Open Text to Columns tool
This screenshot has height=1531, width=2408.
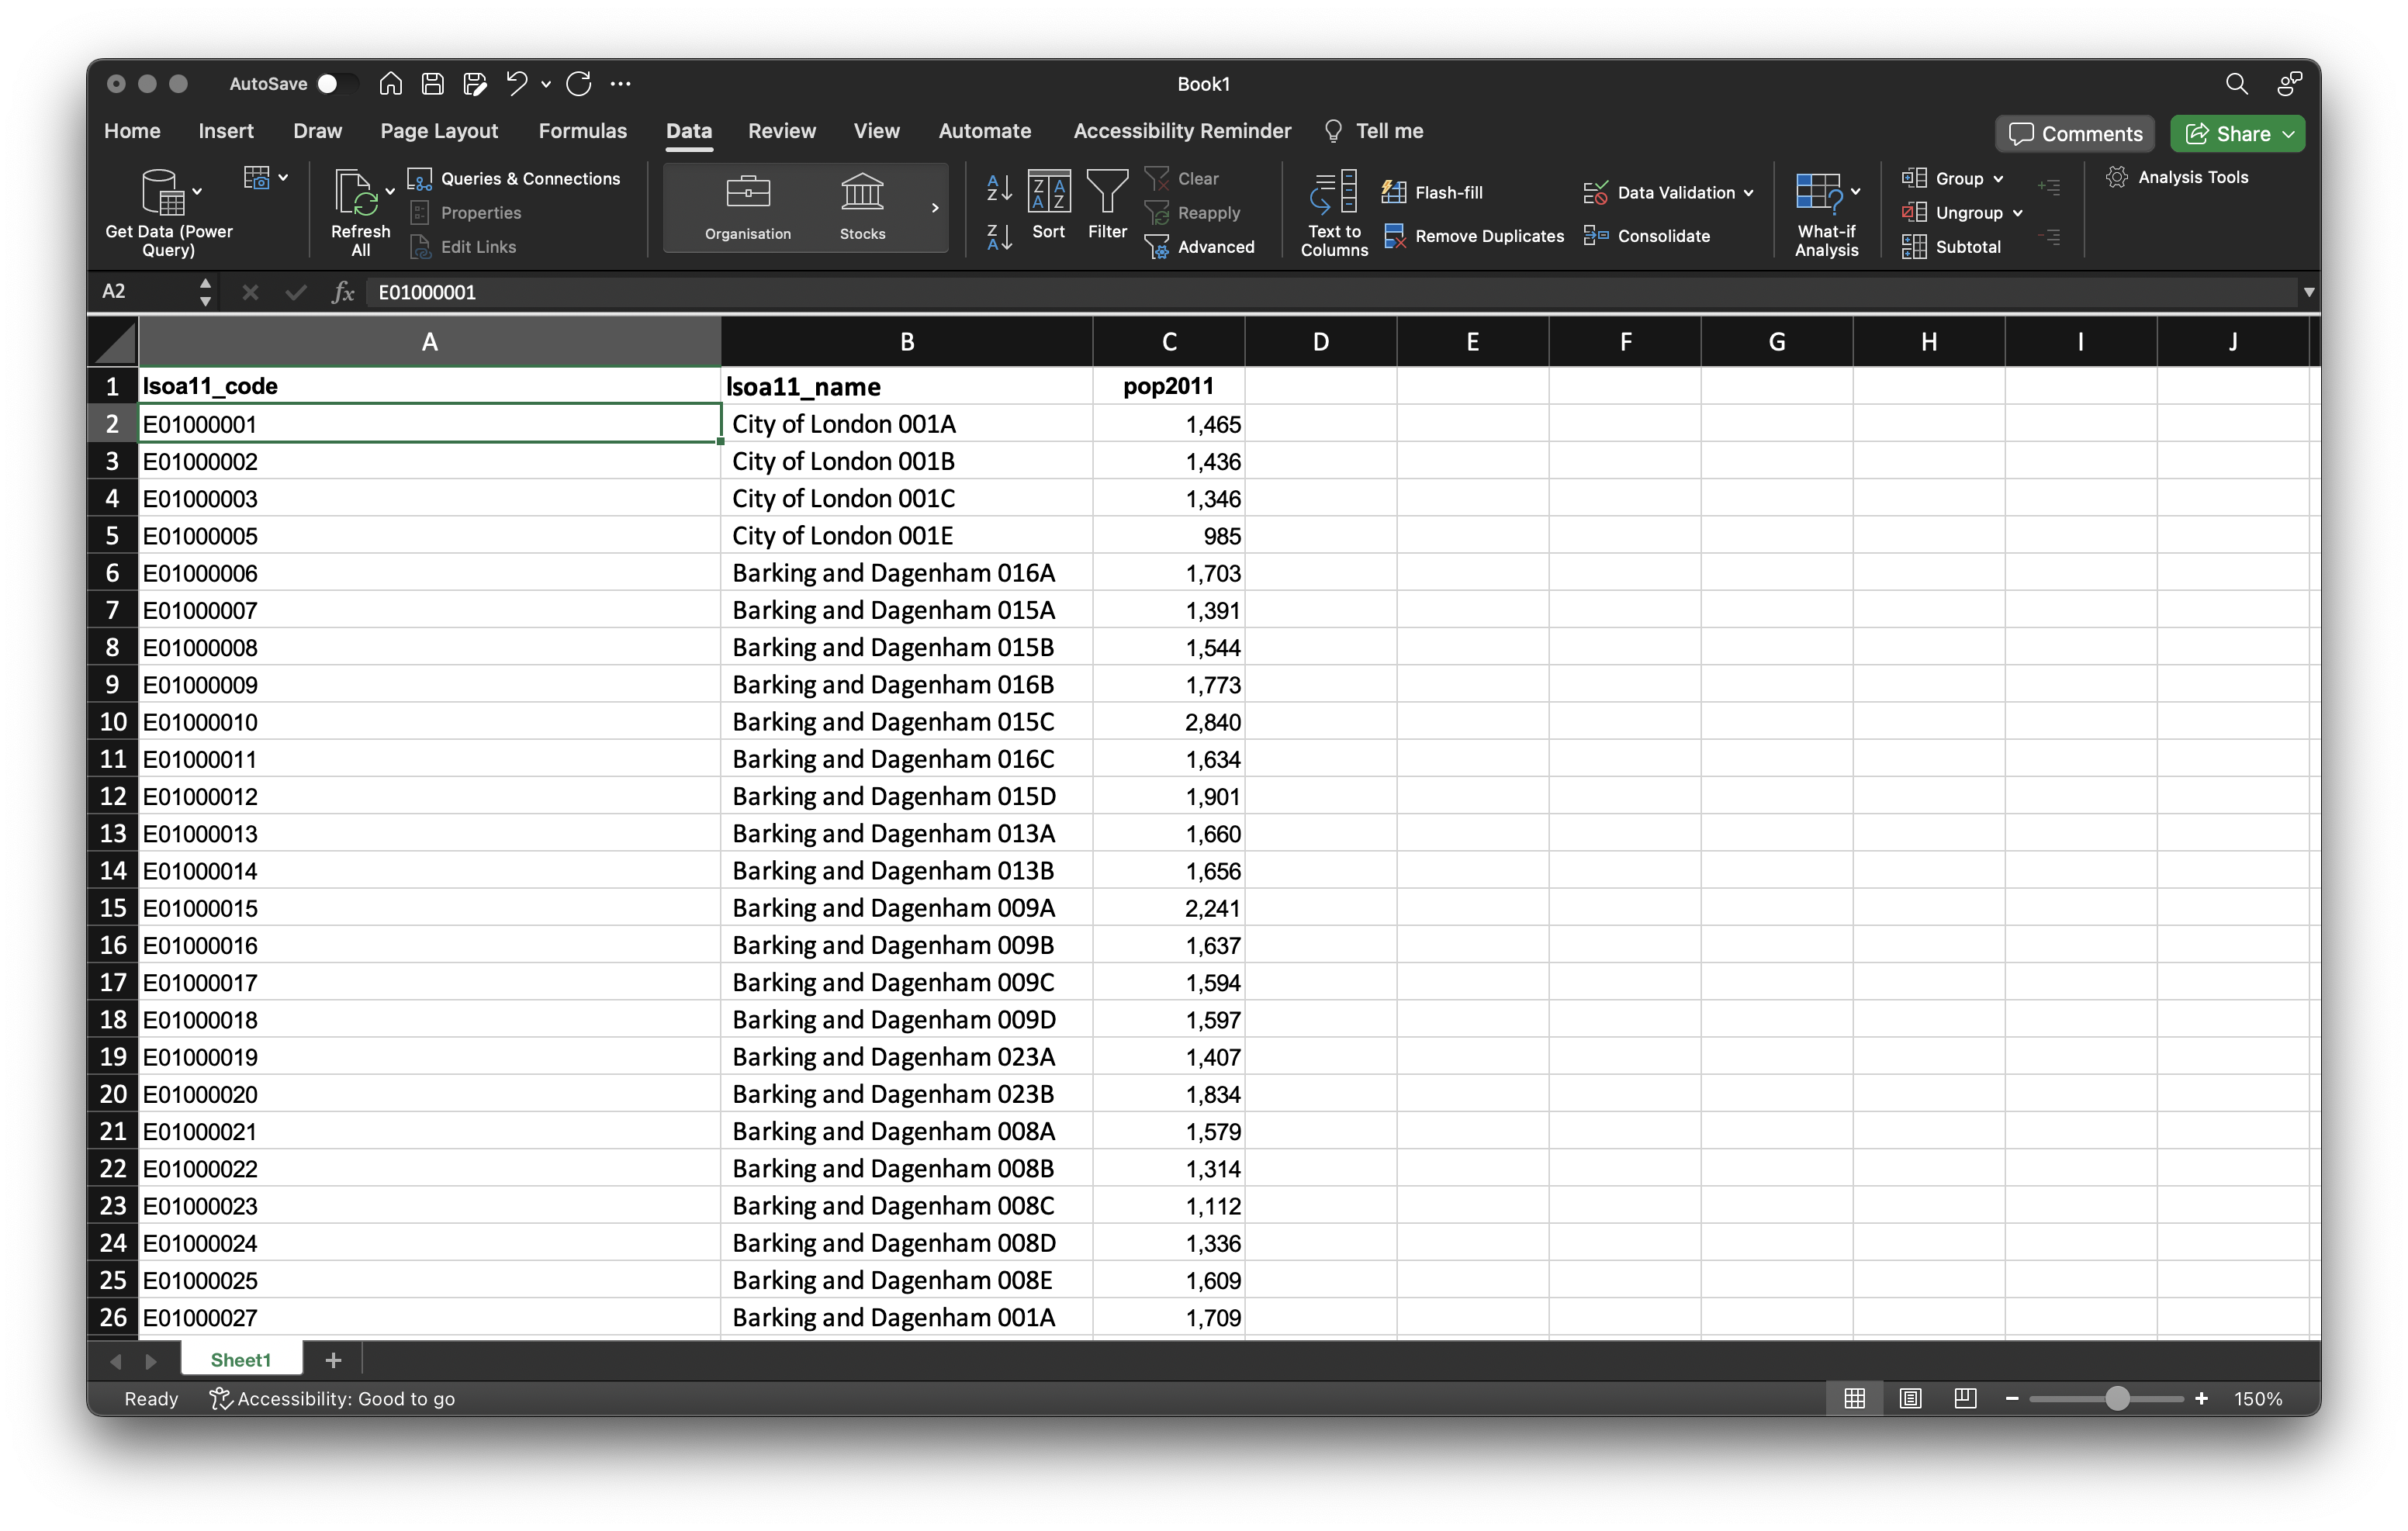click(1333, 212)
